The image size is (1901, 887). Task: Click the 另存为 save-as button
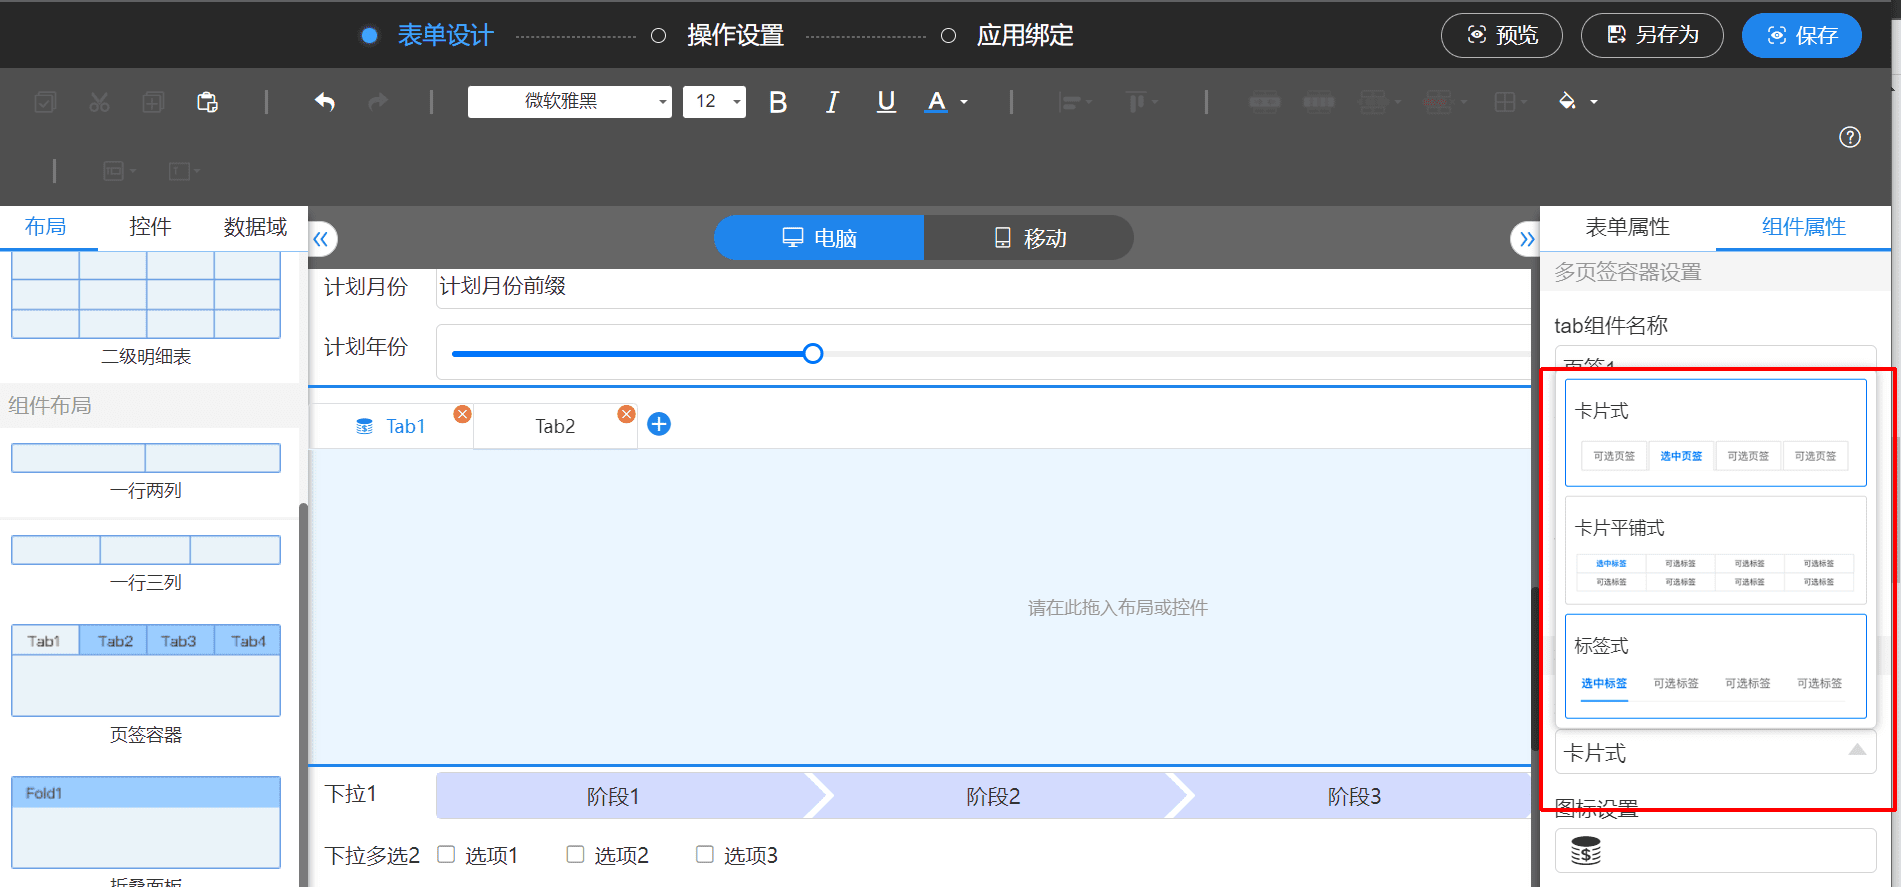pos(1652,35)
